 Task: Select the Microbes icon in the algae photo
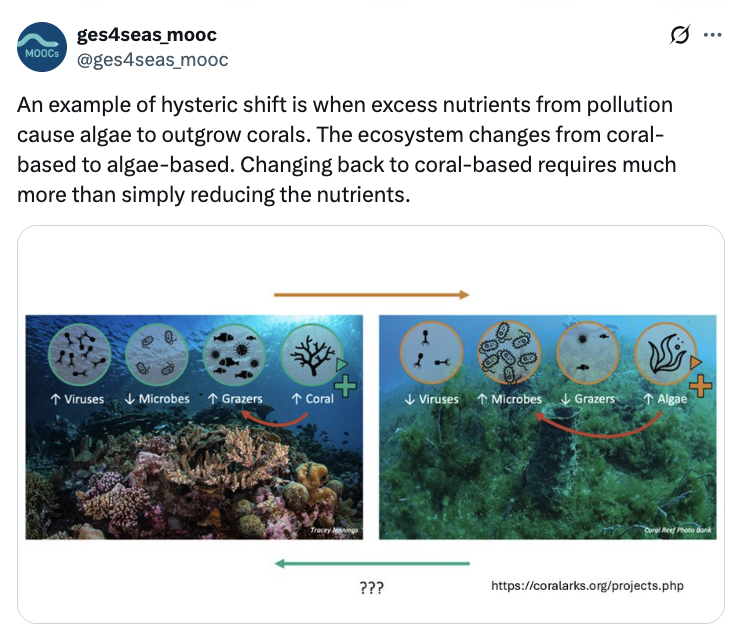(x=509, y=355)
